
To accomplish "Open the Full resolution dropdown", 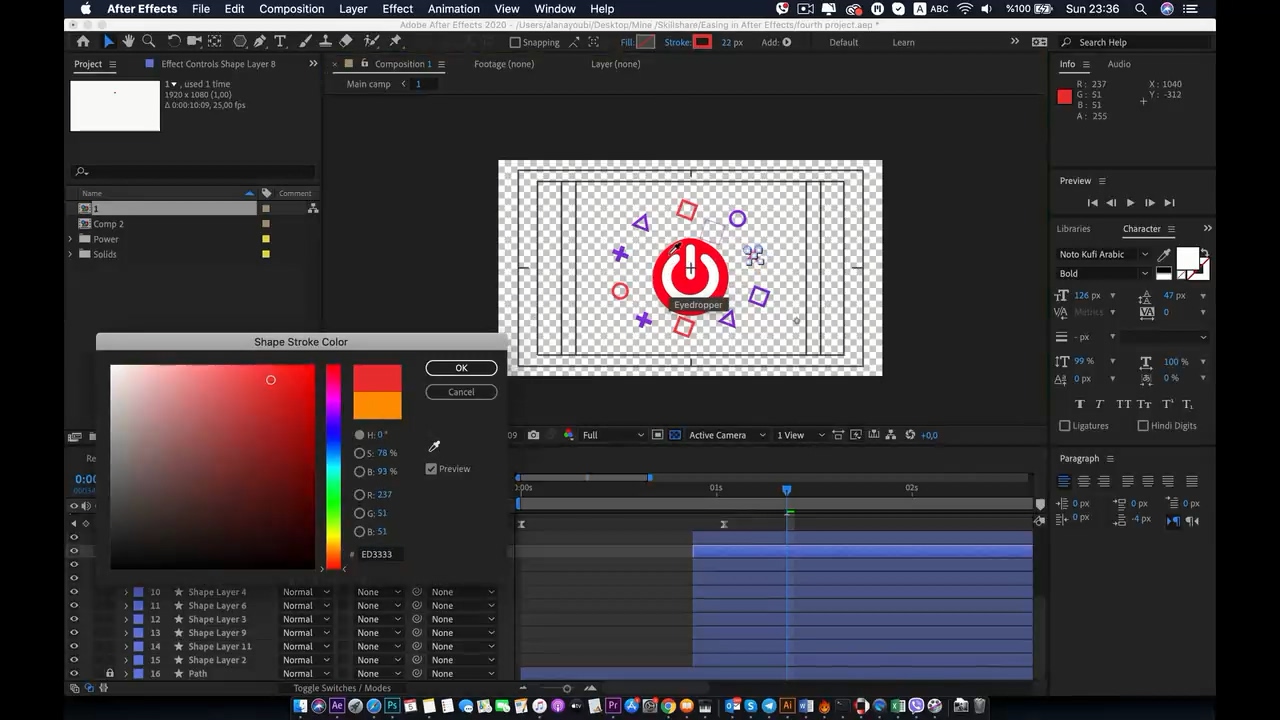I will pyautogui.click(x=613, y=435).
